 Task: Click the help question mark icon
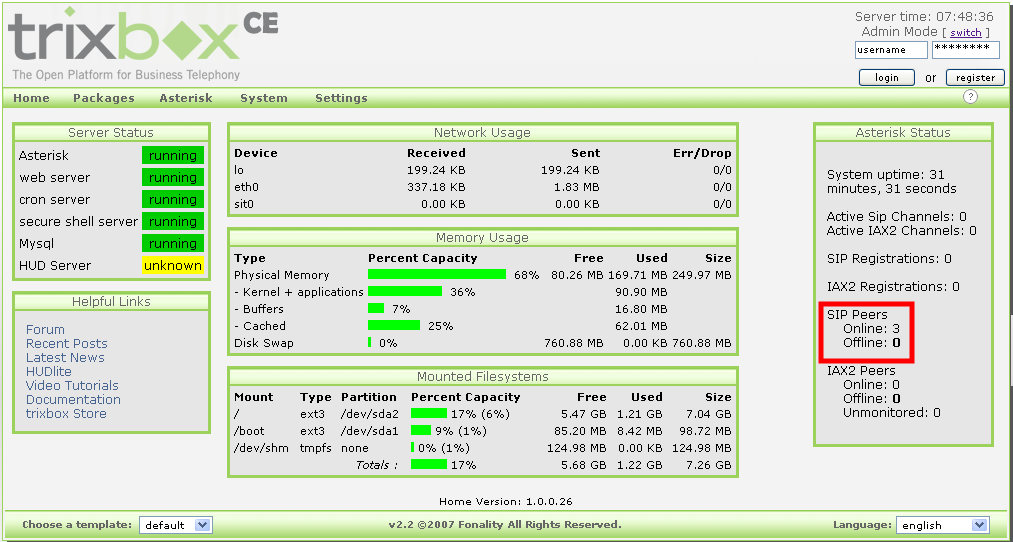coord(970,97)
